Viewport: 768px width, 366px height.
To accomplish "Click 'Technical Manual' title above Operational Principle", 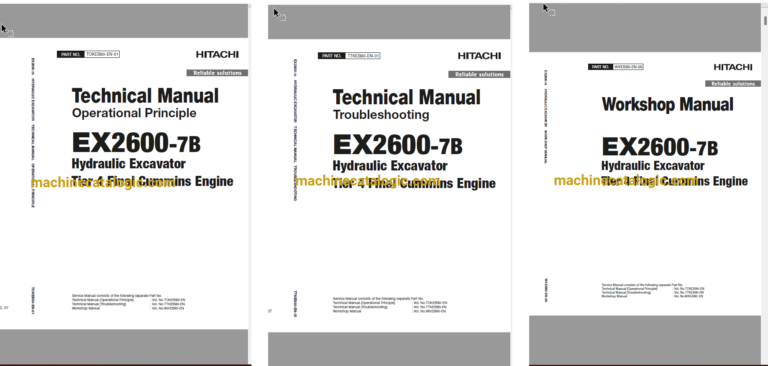I will [x=145, y=96].
